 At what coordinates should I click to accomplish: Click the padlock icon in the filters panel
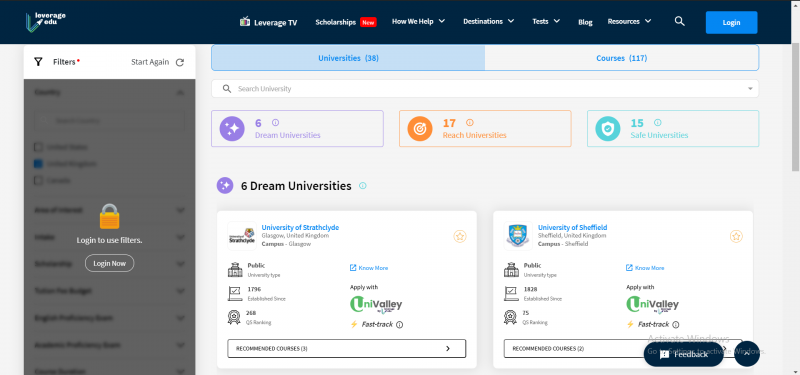pyautogui.click(x=109, y=216)
